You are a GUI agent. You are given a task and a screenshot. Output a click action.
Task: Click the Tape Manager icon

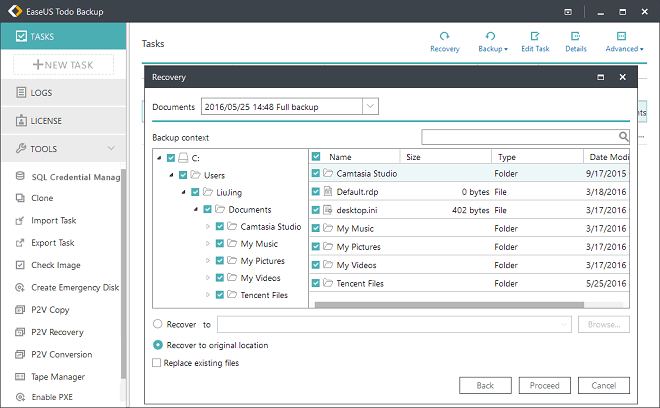coord(20,377)
